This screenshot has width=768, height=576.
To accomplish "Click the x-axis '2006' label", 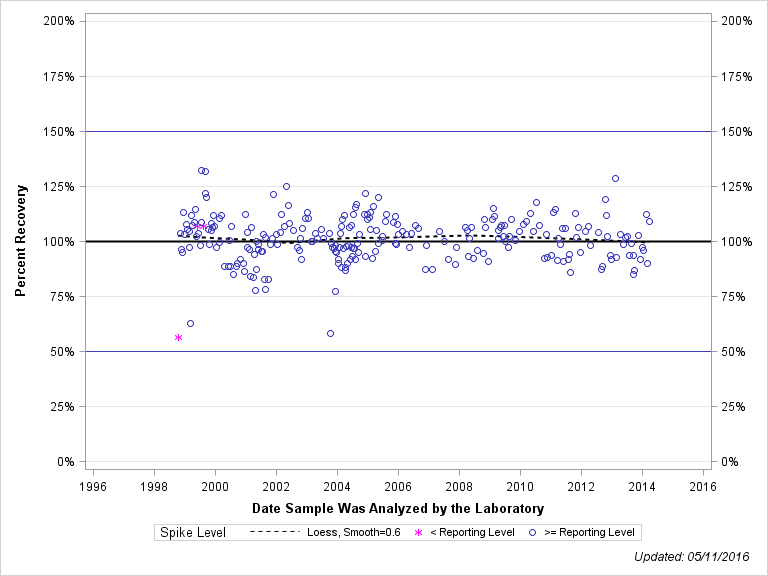I will (398, 486).
